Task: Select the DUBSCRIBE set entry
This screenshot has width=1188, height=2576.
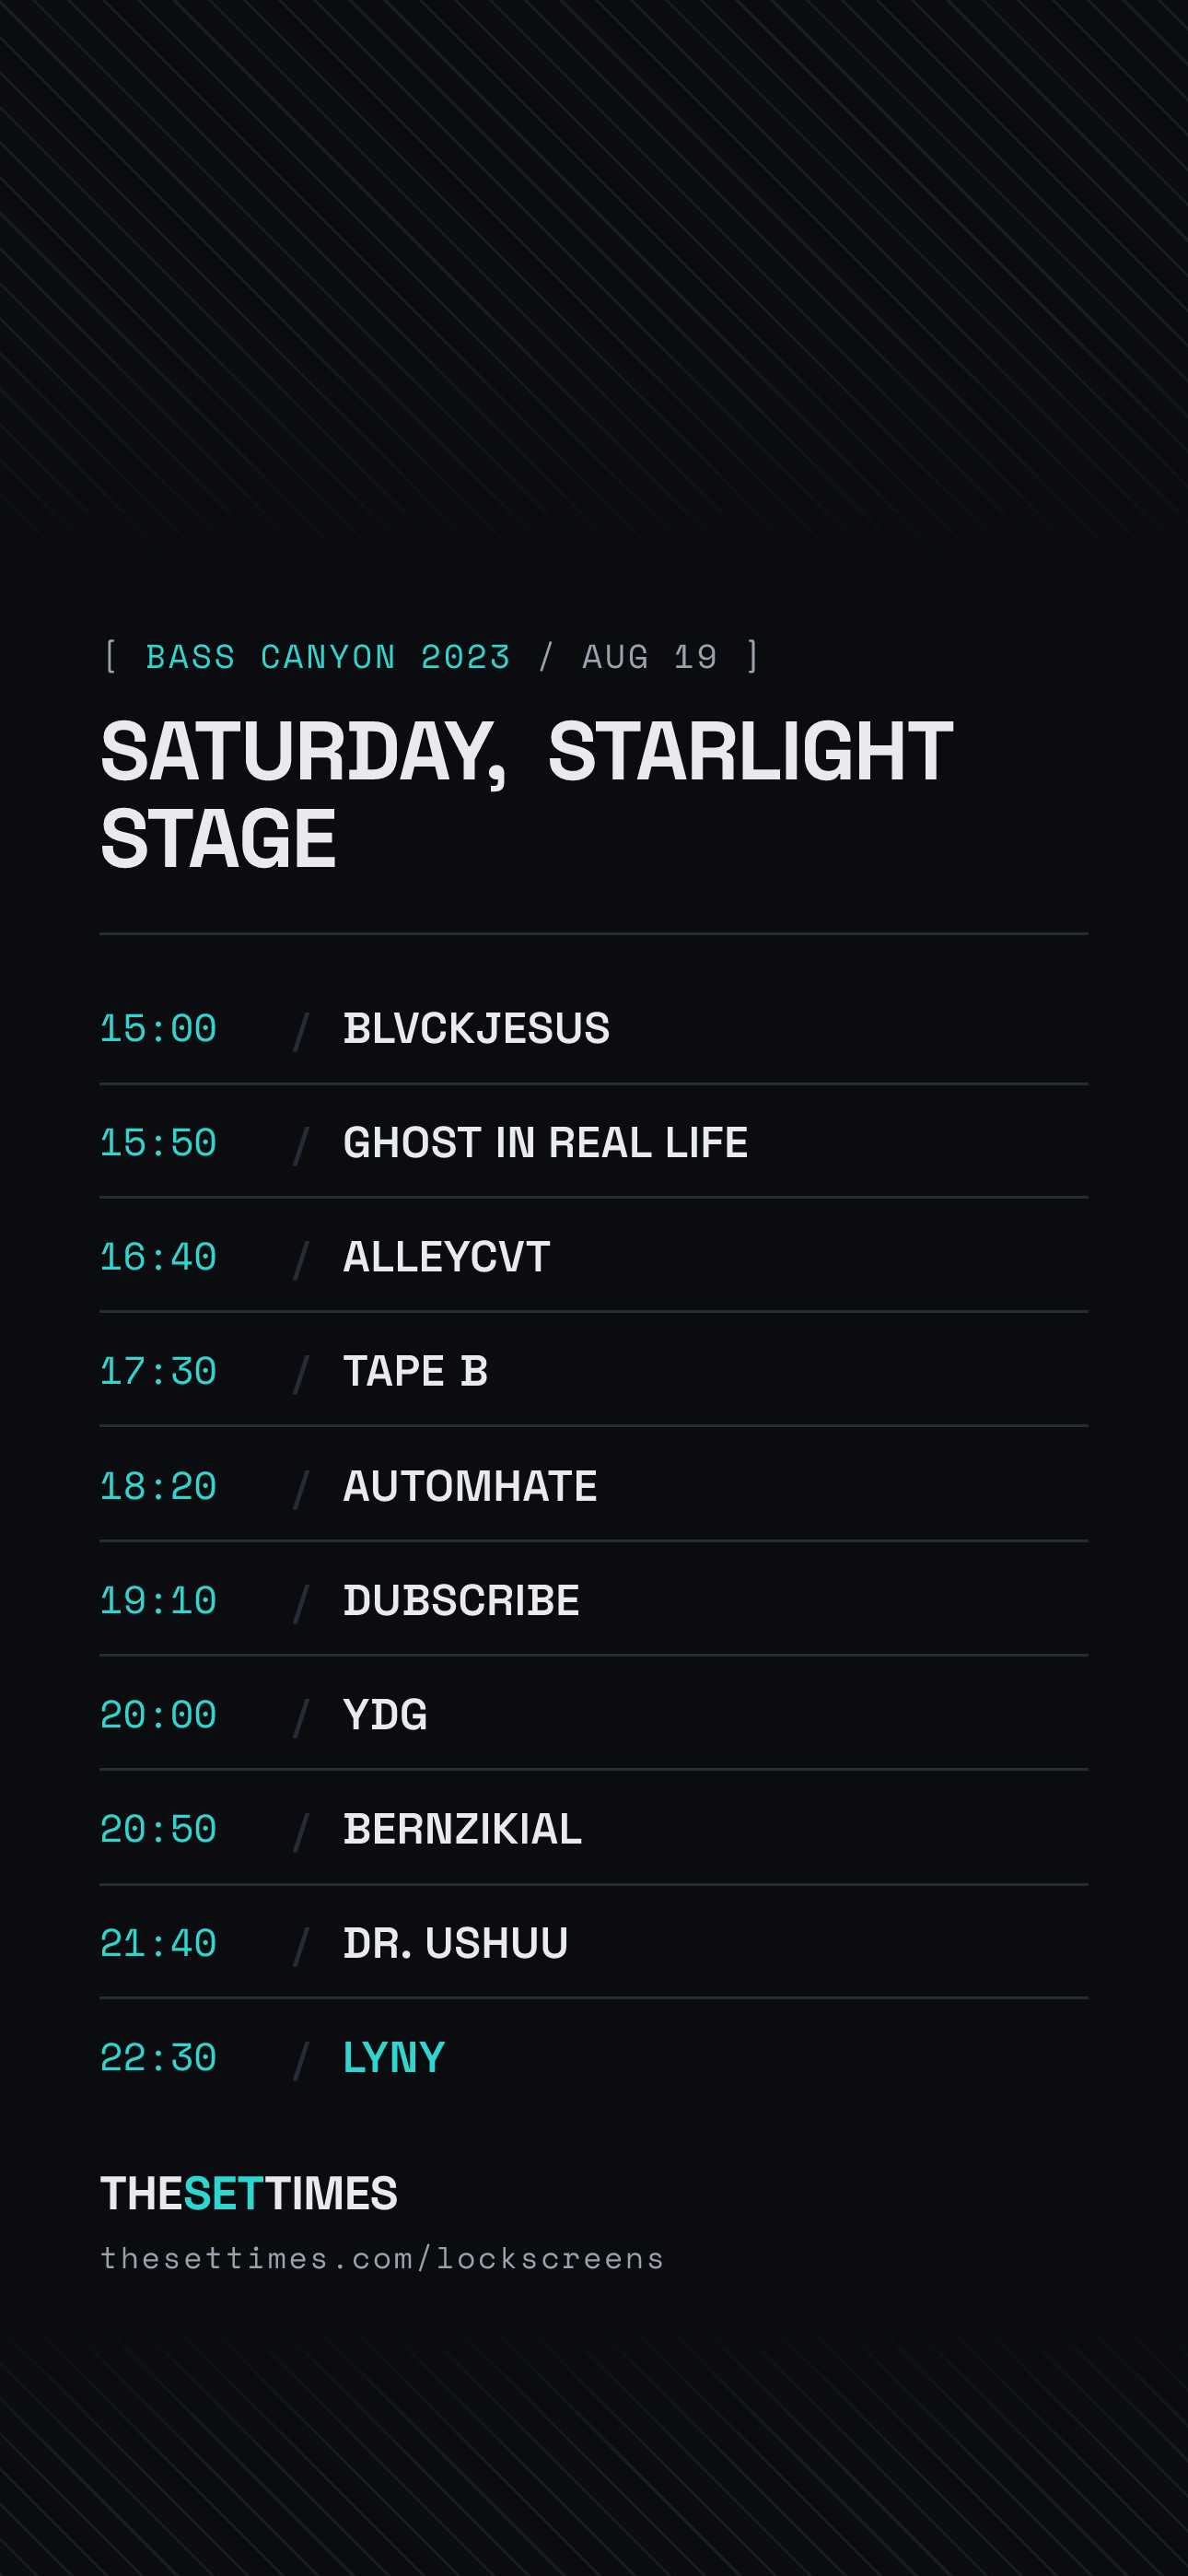Action: click(x=461, y=1600)
